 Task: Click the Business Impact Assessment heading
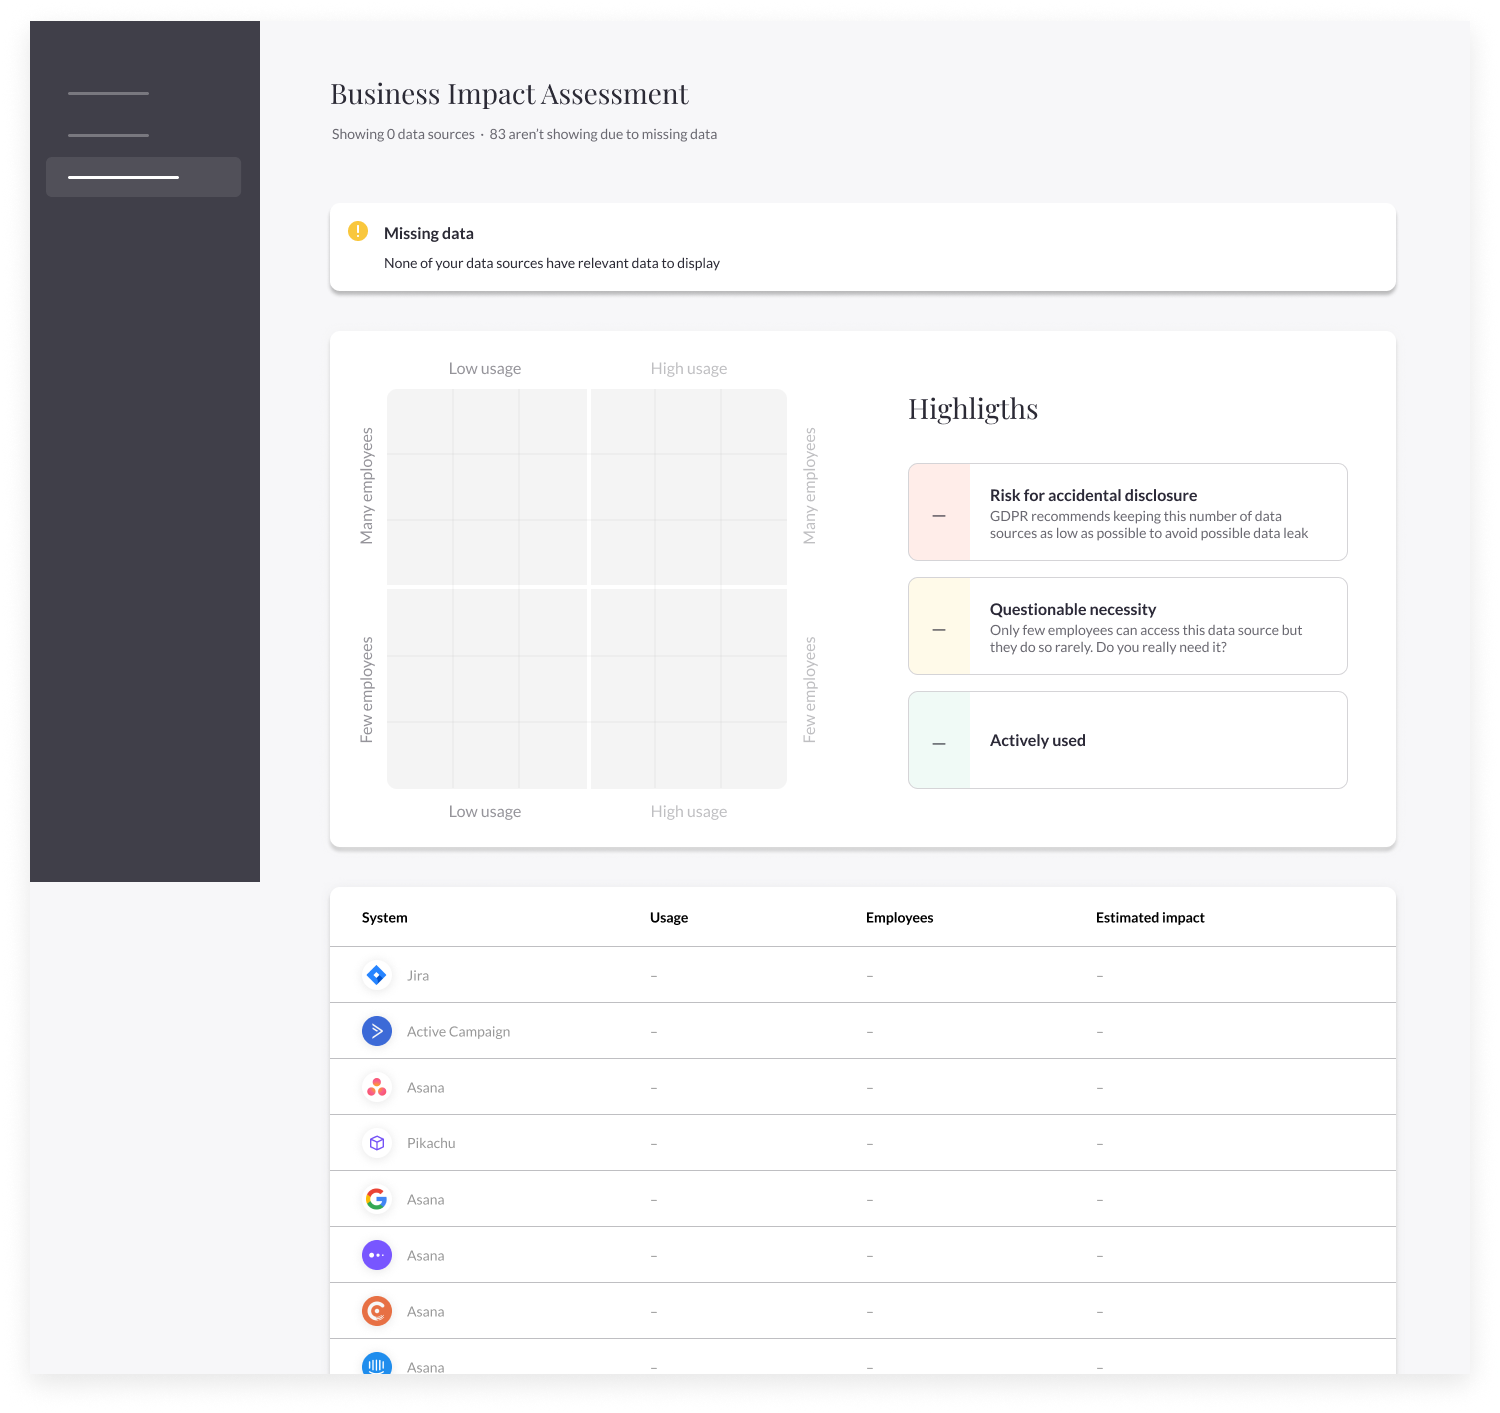pyautogui.click(x=509, y=94)
